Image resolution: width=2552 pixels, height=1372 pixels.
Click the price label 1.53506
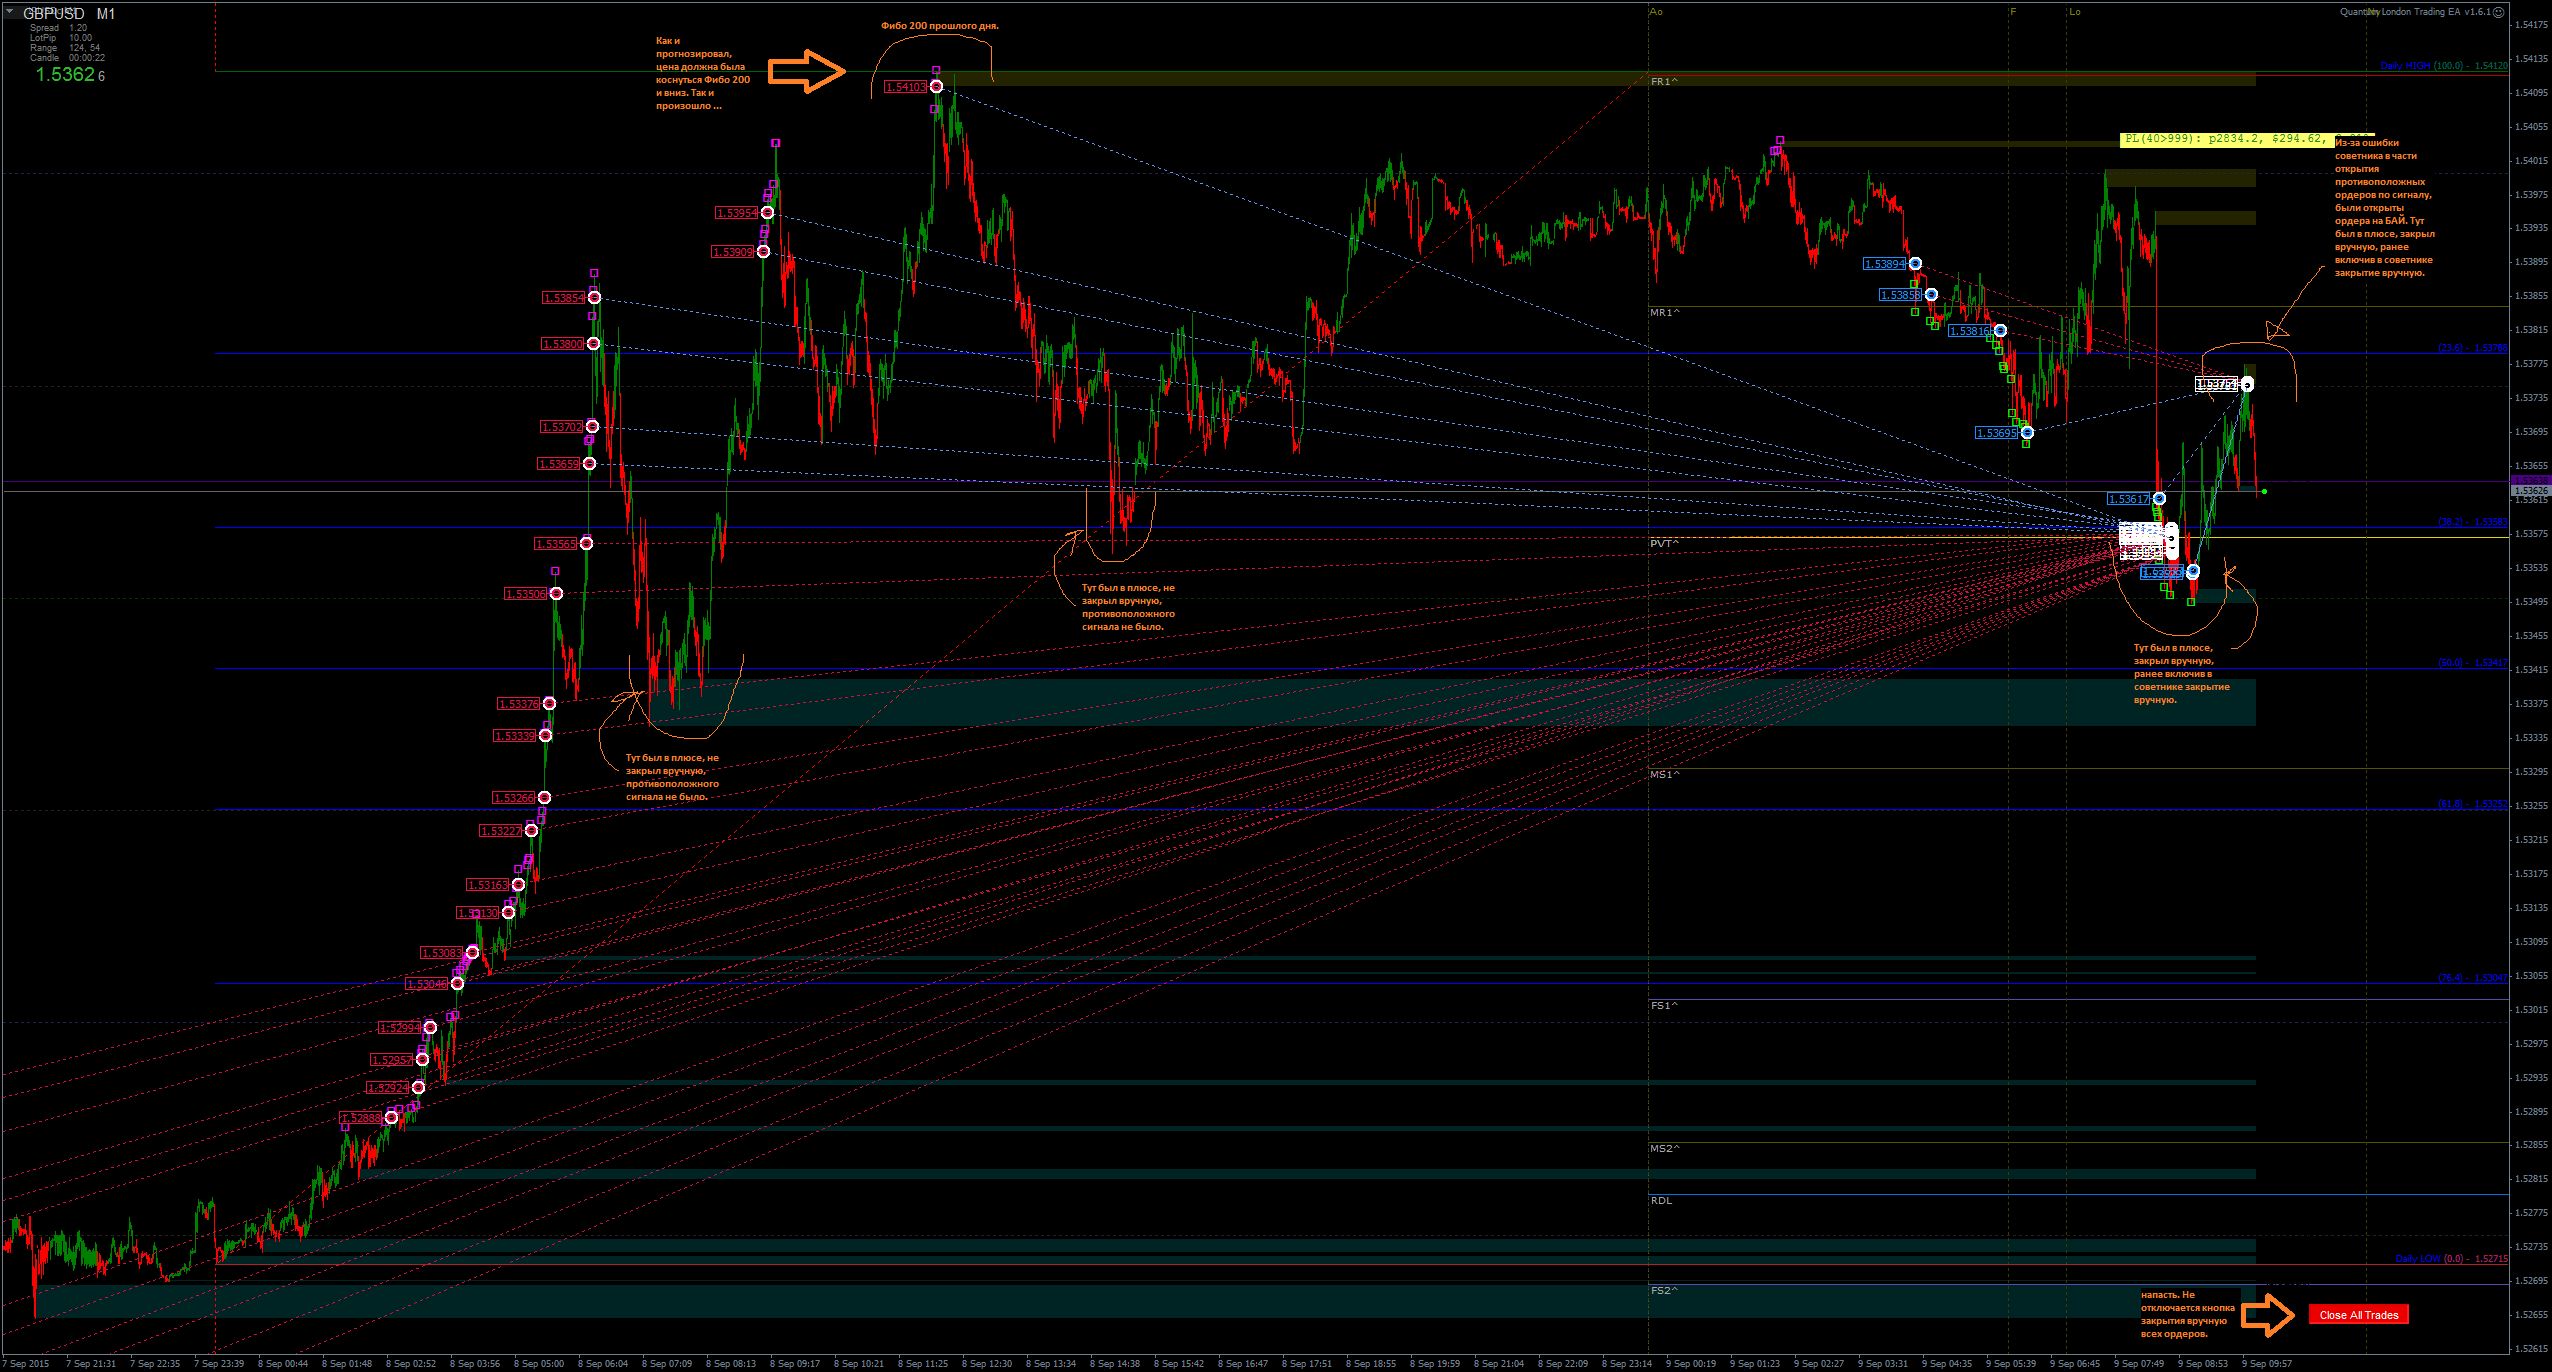tap(526, 594)
